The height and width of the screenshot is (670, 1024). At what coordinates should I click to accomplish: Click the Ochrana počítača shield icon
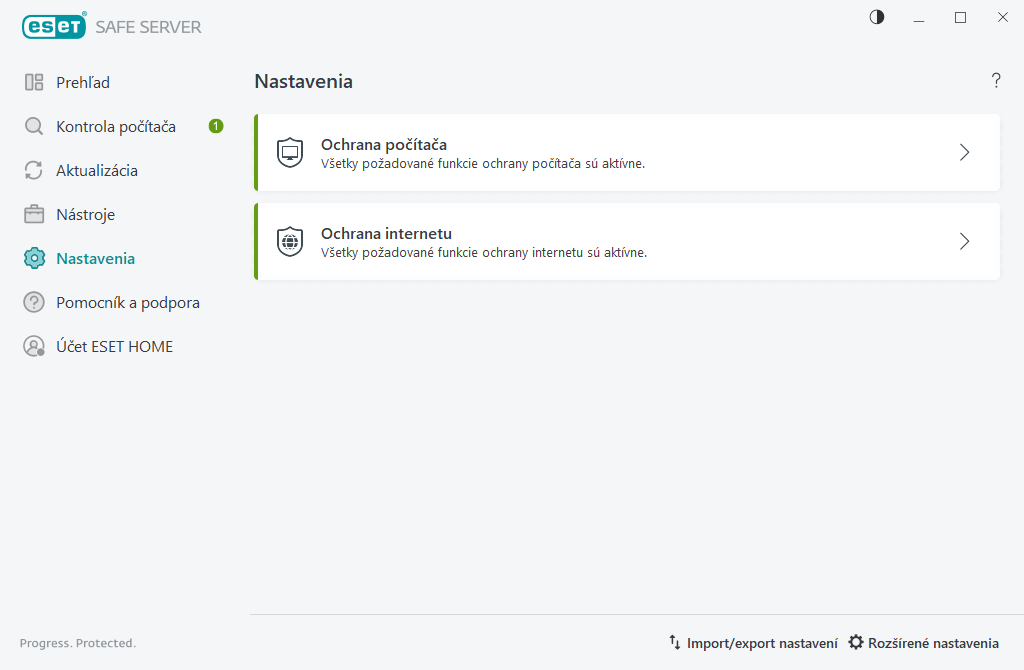click(x=290, y=153)
